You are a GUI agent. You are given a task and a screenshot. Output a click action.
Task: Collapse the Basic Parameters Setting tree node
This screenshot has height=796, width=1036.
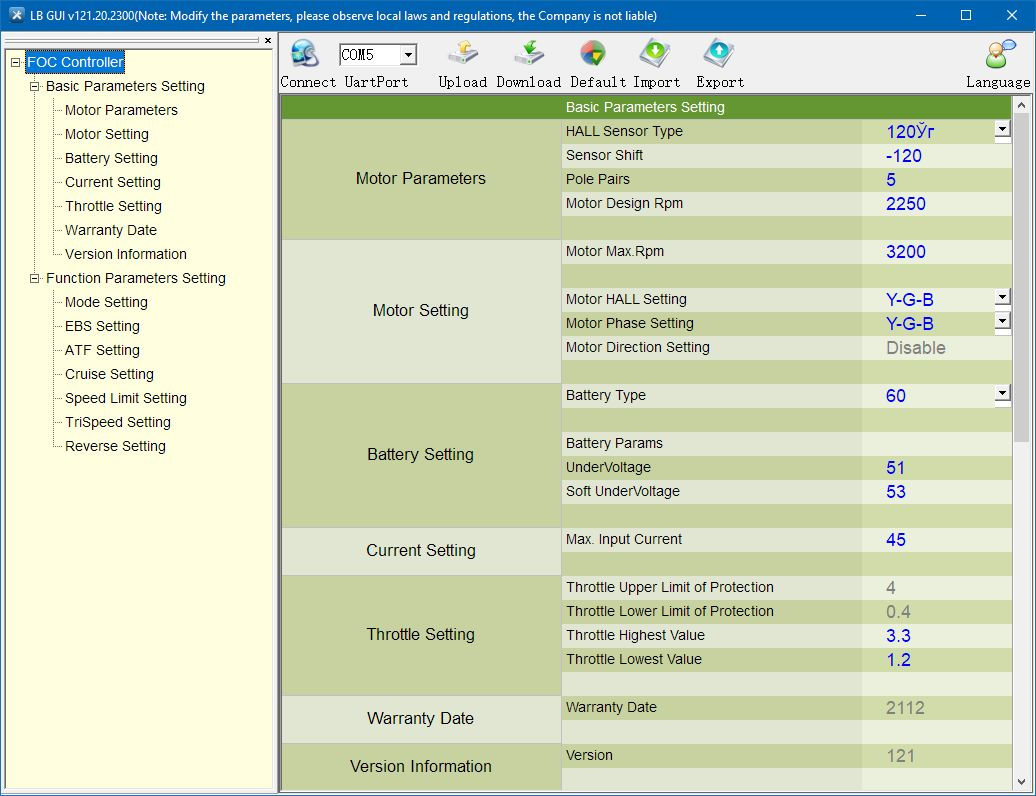tap(35, 86)
